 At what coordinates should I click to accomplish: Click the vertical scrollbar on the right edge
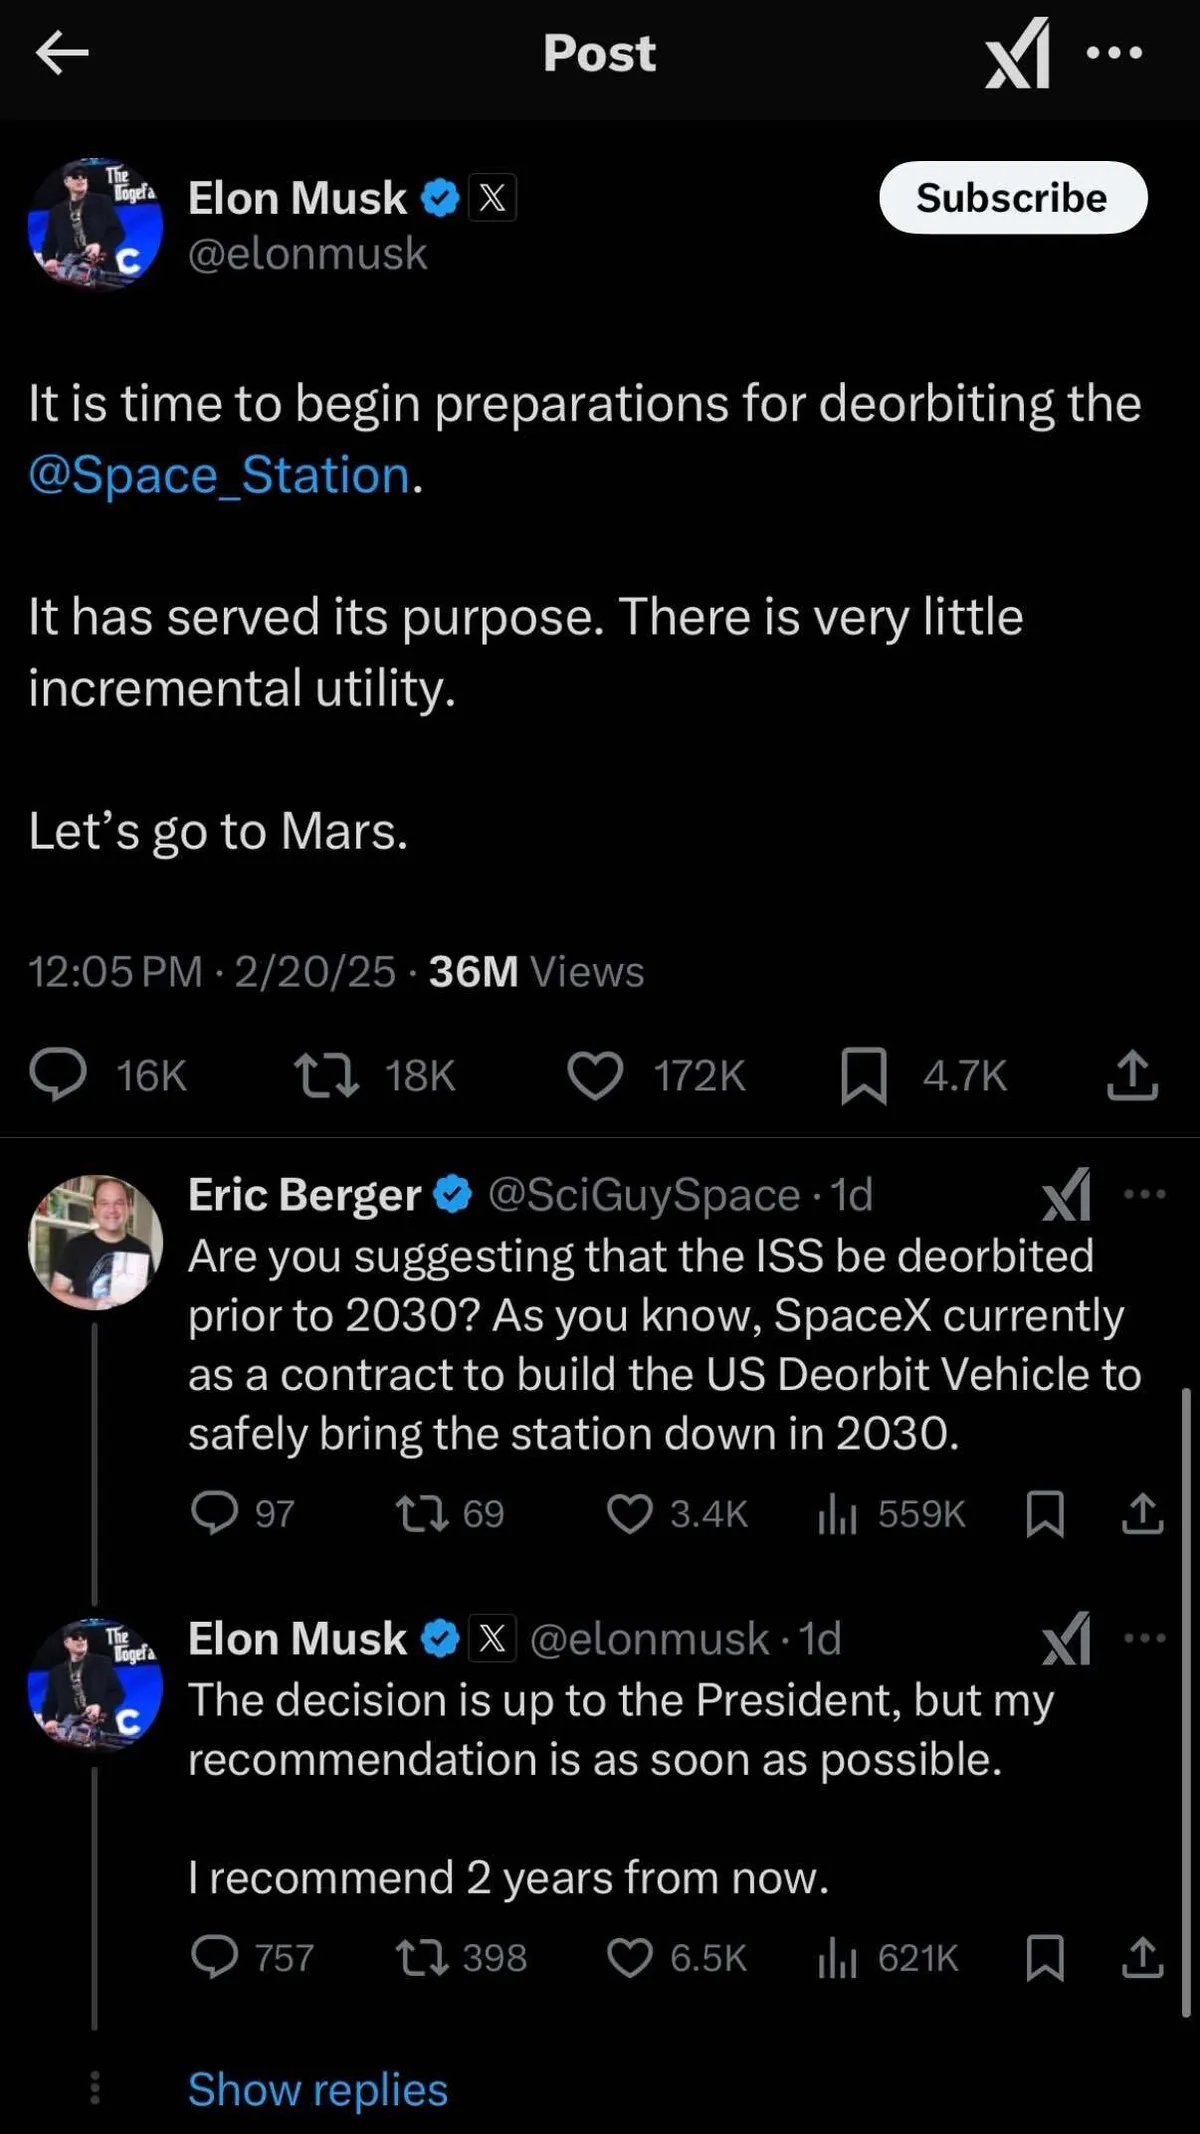coord(1186,1700)
